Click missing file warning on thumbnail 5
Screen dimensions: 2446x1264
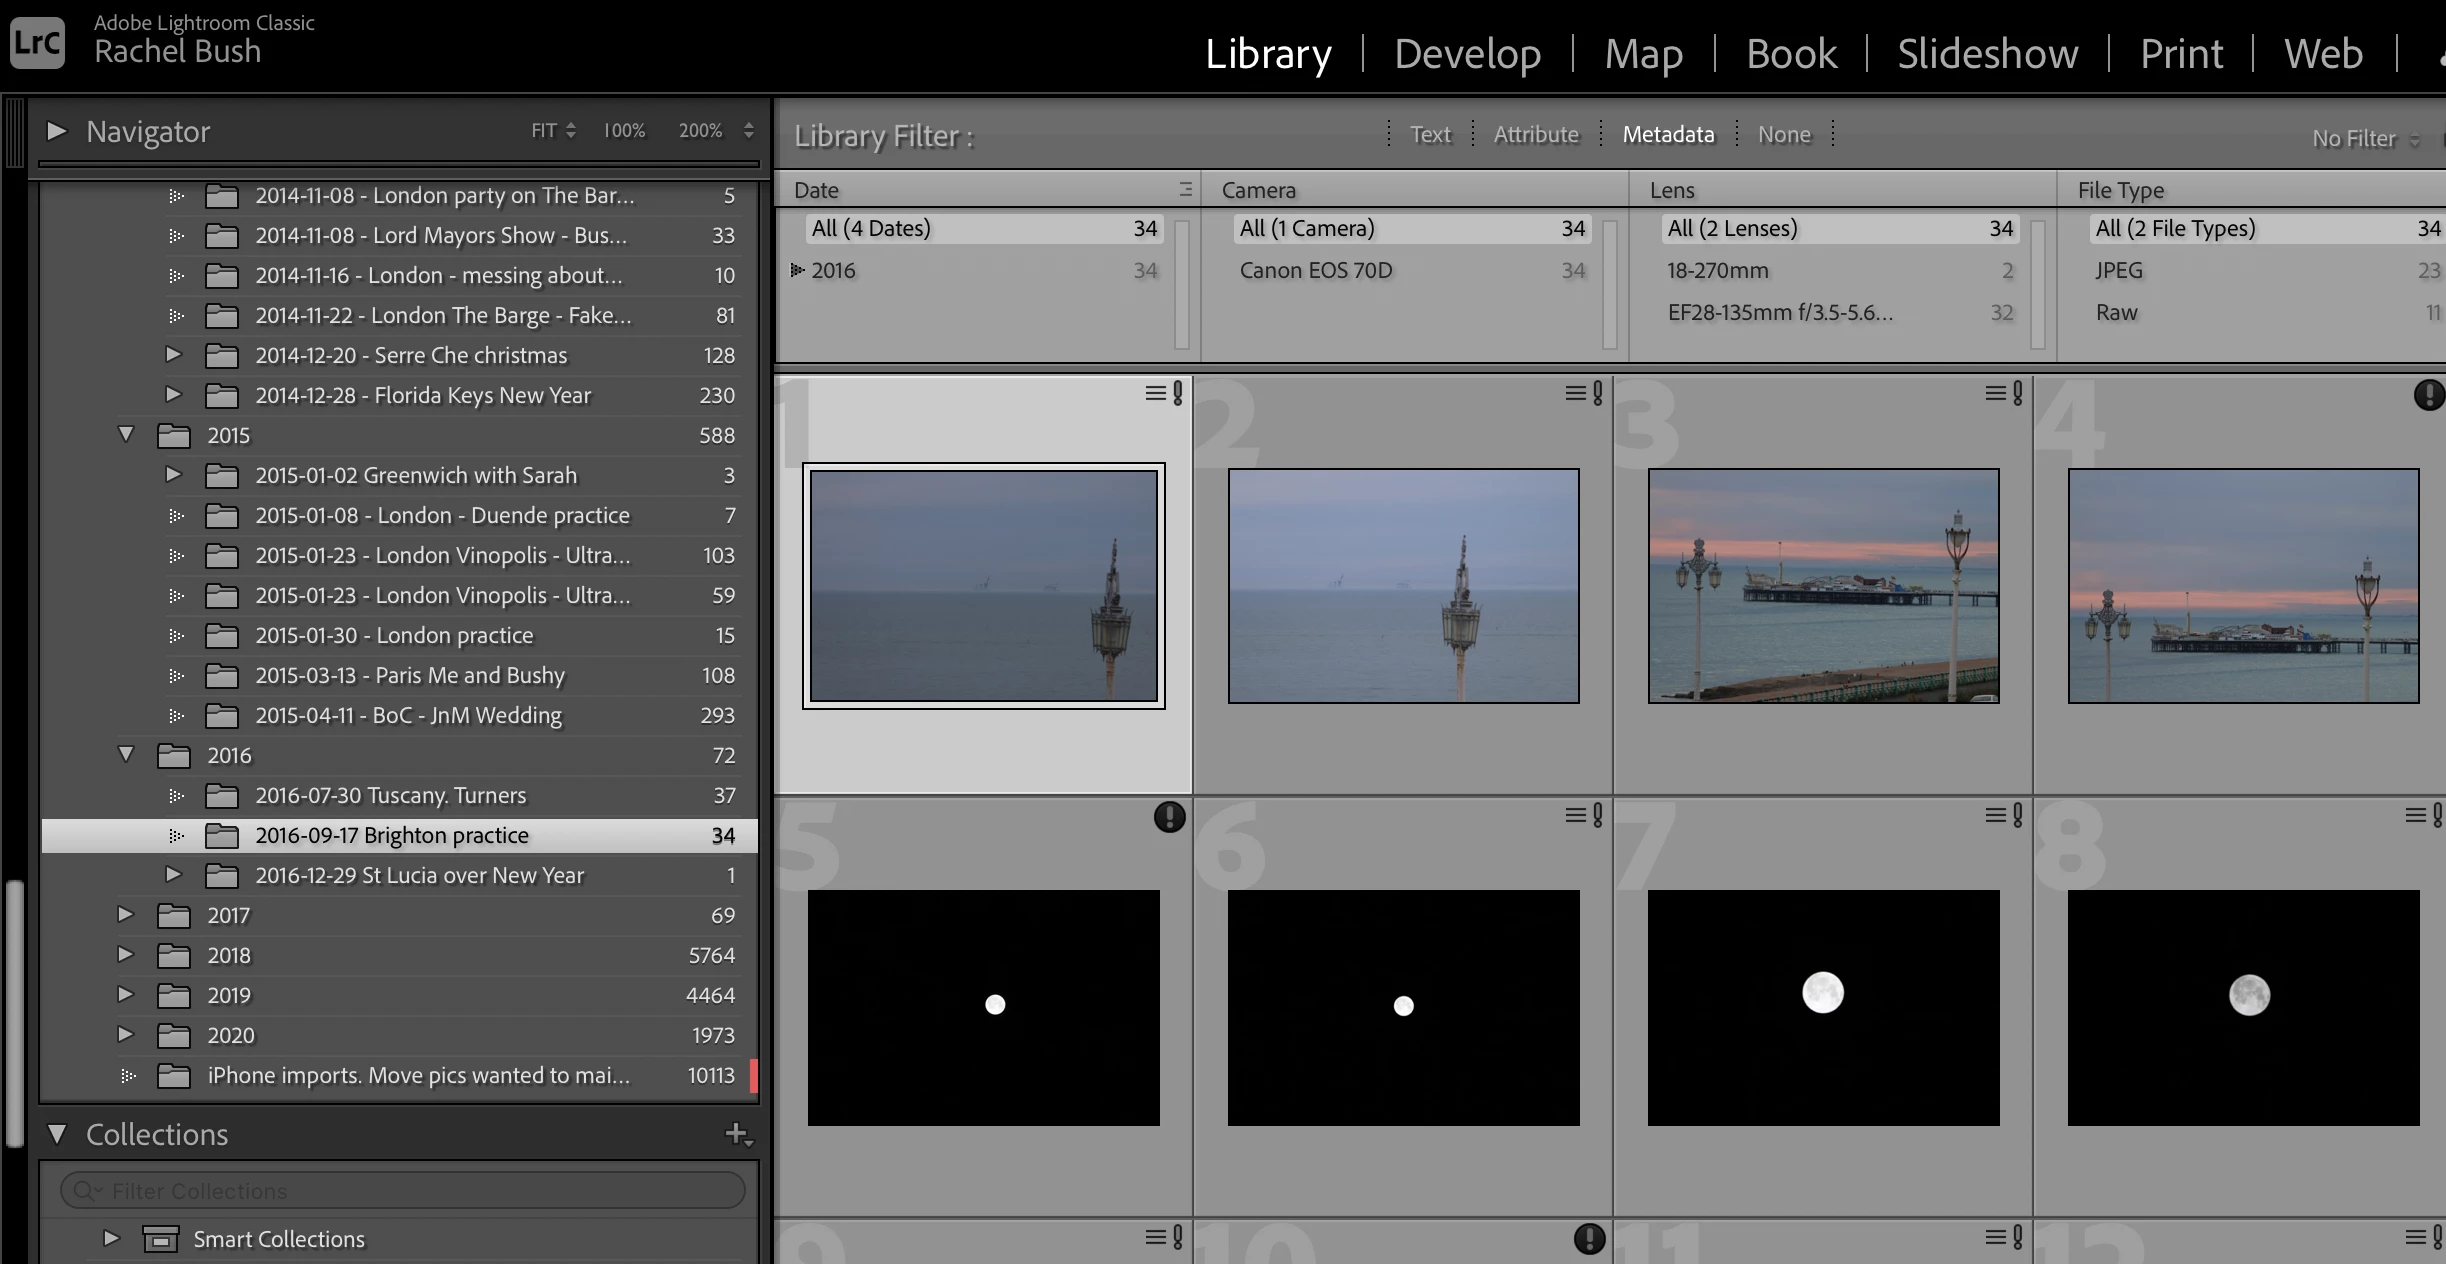pos(1169,817)
